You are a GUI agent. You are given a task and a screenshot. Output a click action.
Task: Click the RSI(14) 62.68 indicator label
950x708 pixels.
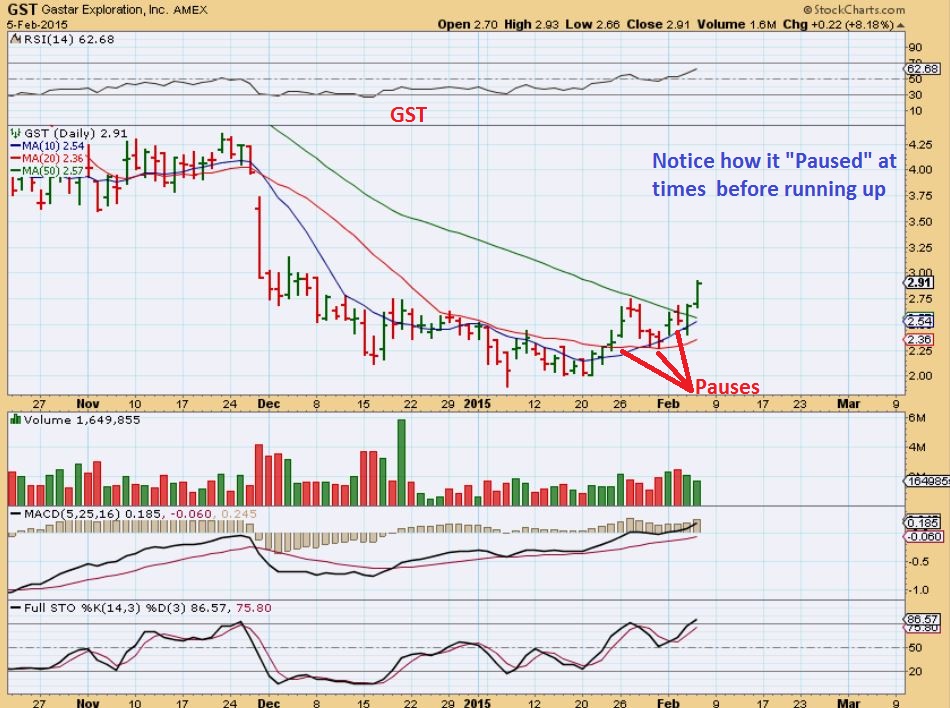tap(68, 39)
